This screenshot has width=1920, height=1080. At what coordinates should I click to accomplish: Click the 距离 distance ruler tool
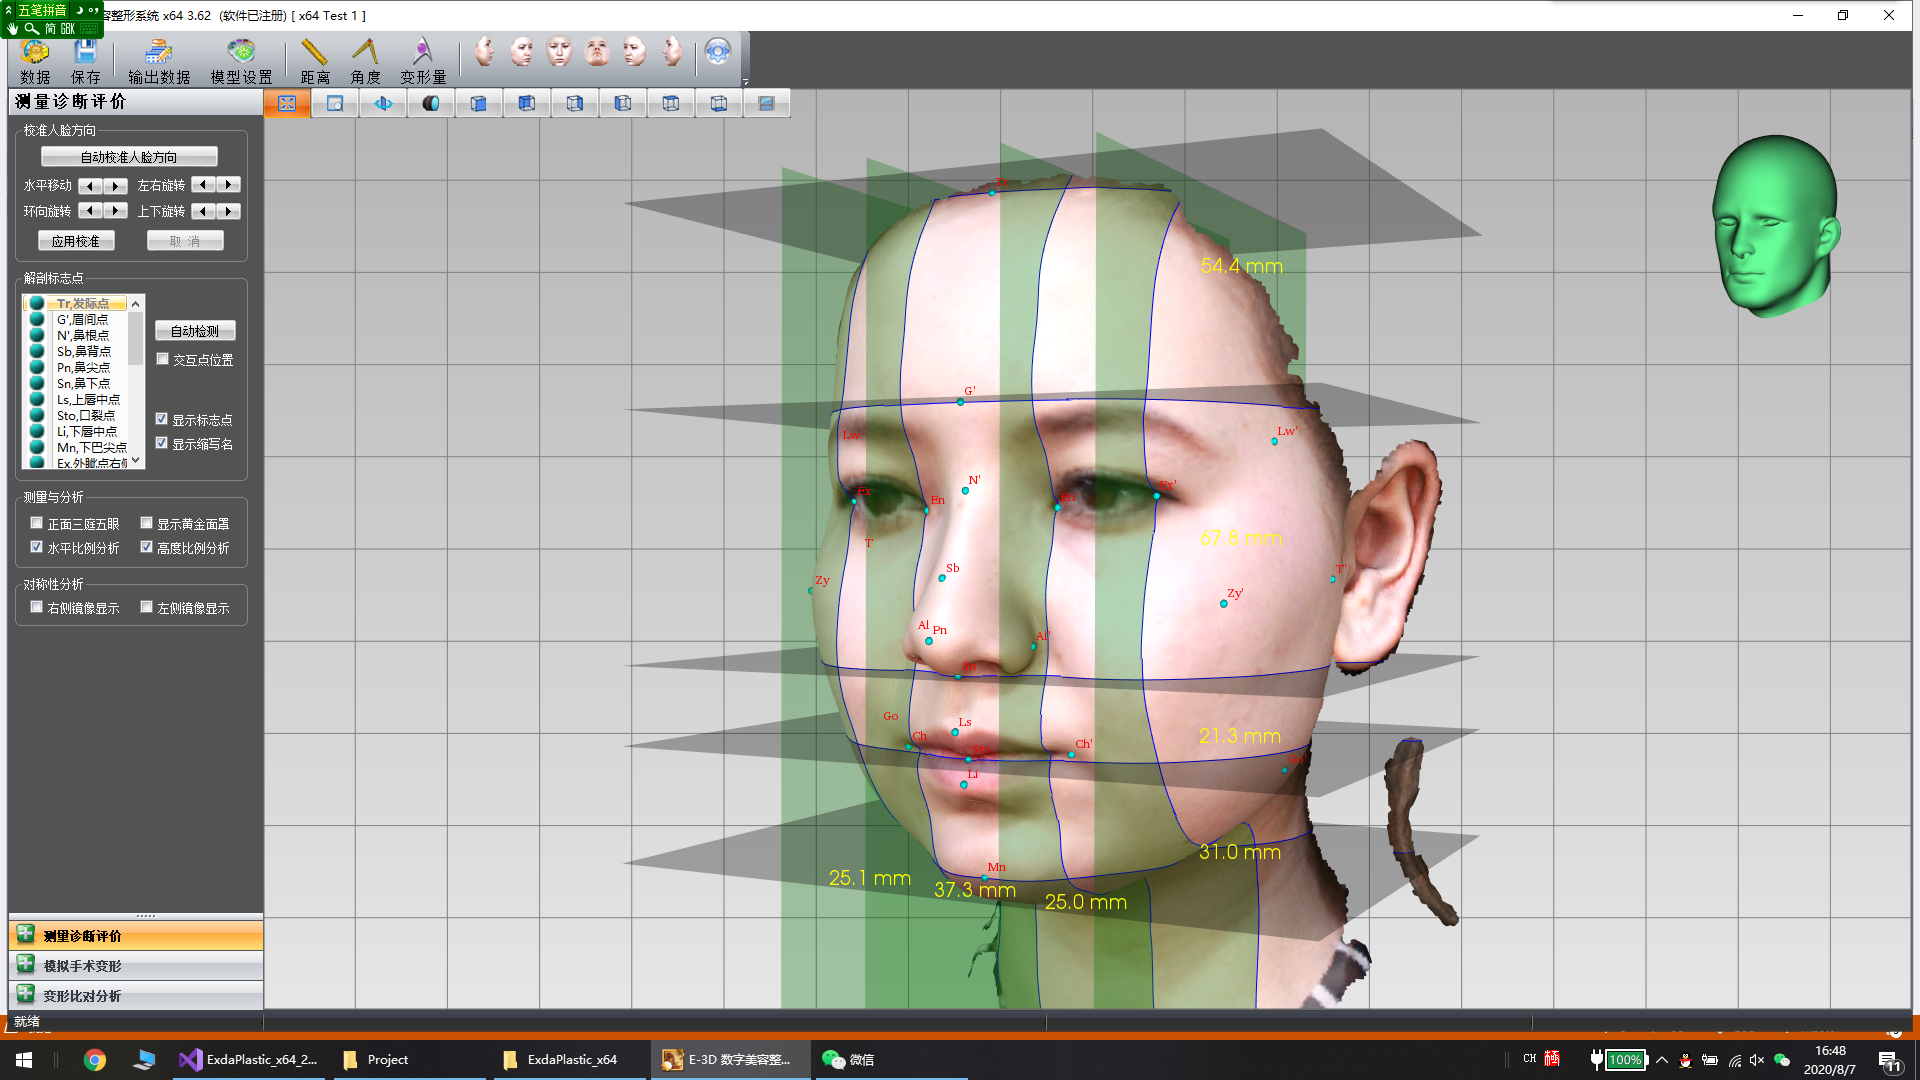[x=314, y=60]
